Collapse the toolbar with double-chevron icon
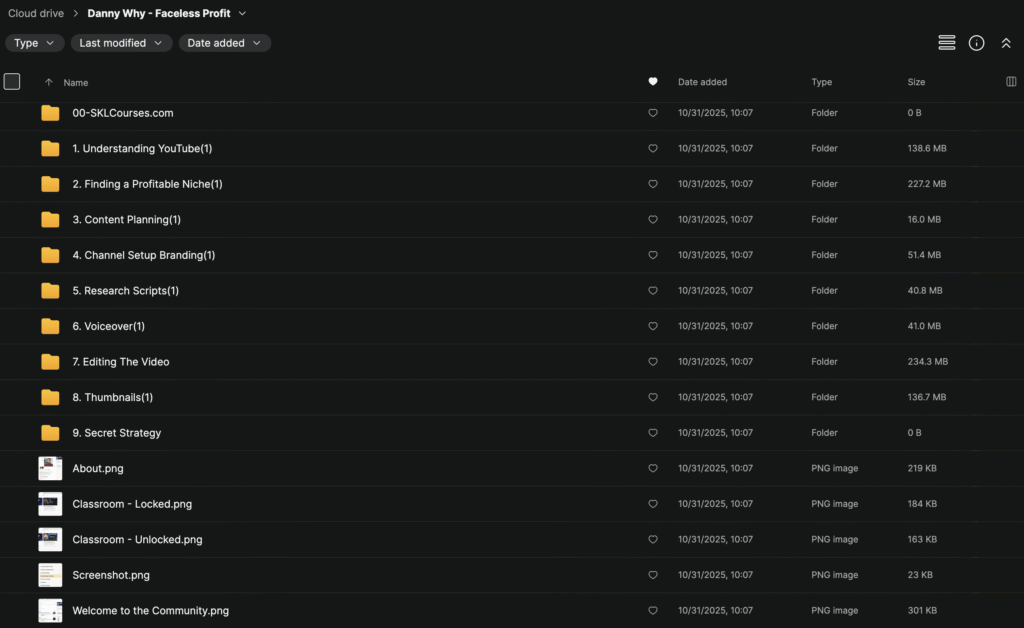Viewport: 1024px width, 628px height. (1006, 42)
